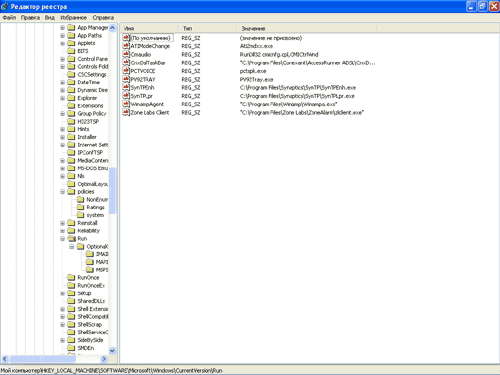Collapse the policies key

[62, 192]
